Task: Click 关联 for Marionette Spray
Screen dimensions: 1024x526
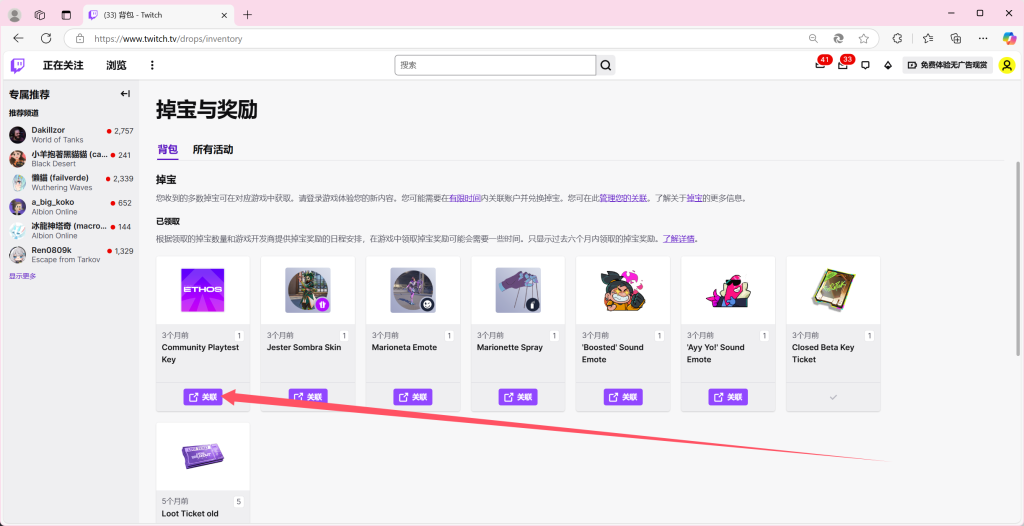Action: pyautogui.click(x=518, y=397)
